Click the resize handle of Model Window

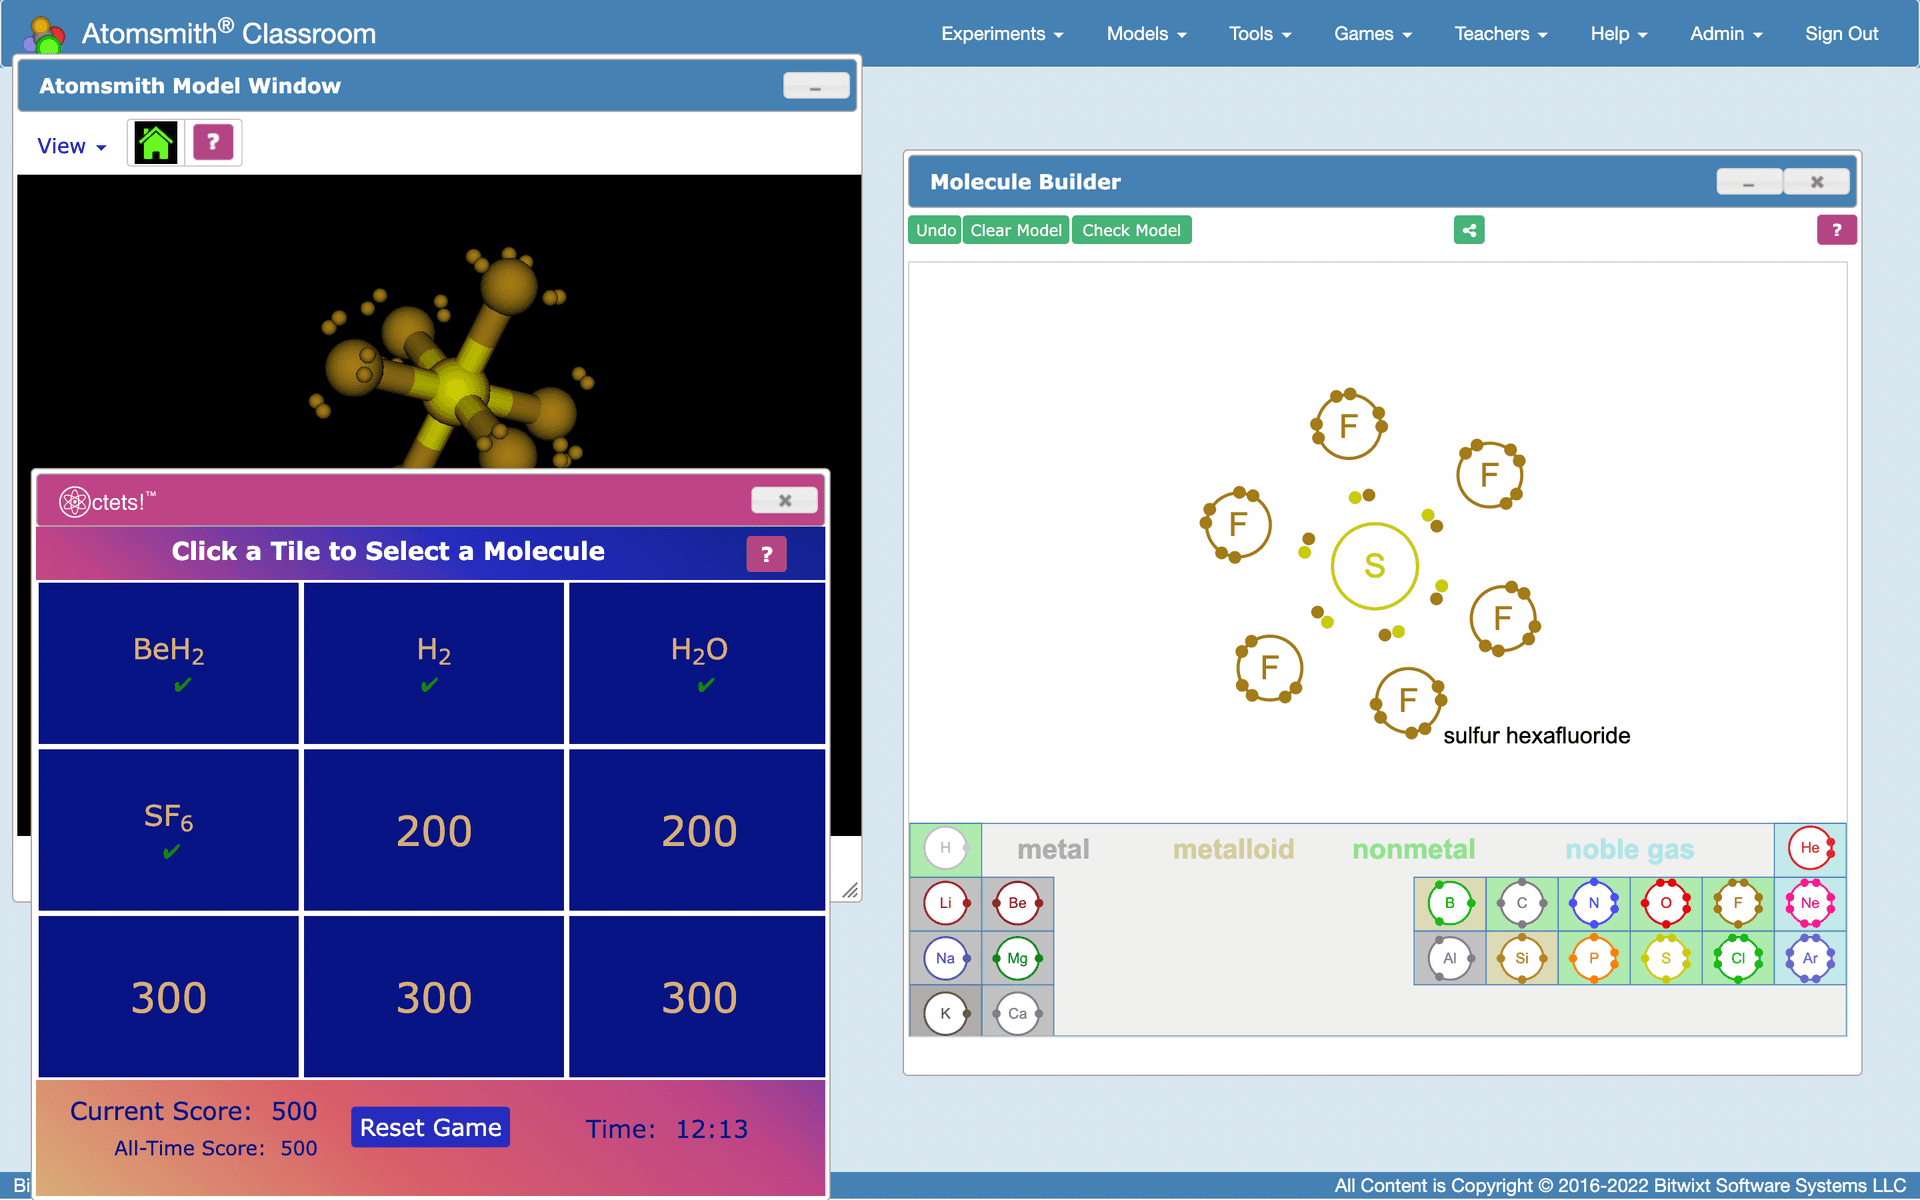coord(850,890)
